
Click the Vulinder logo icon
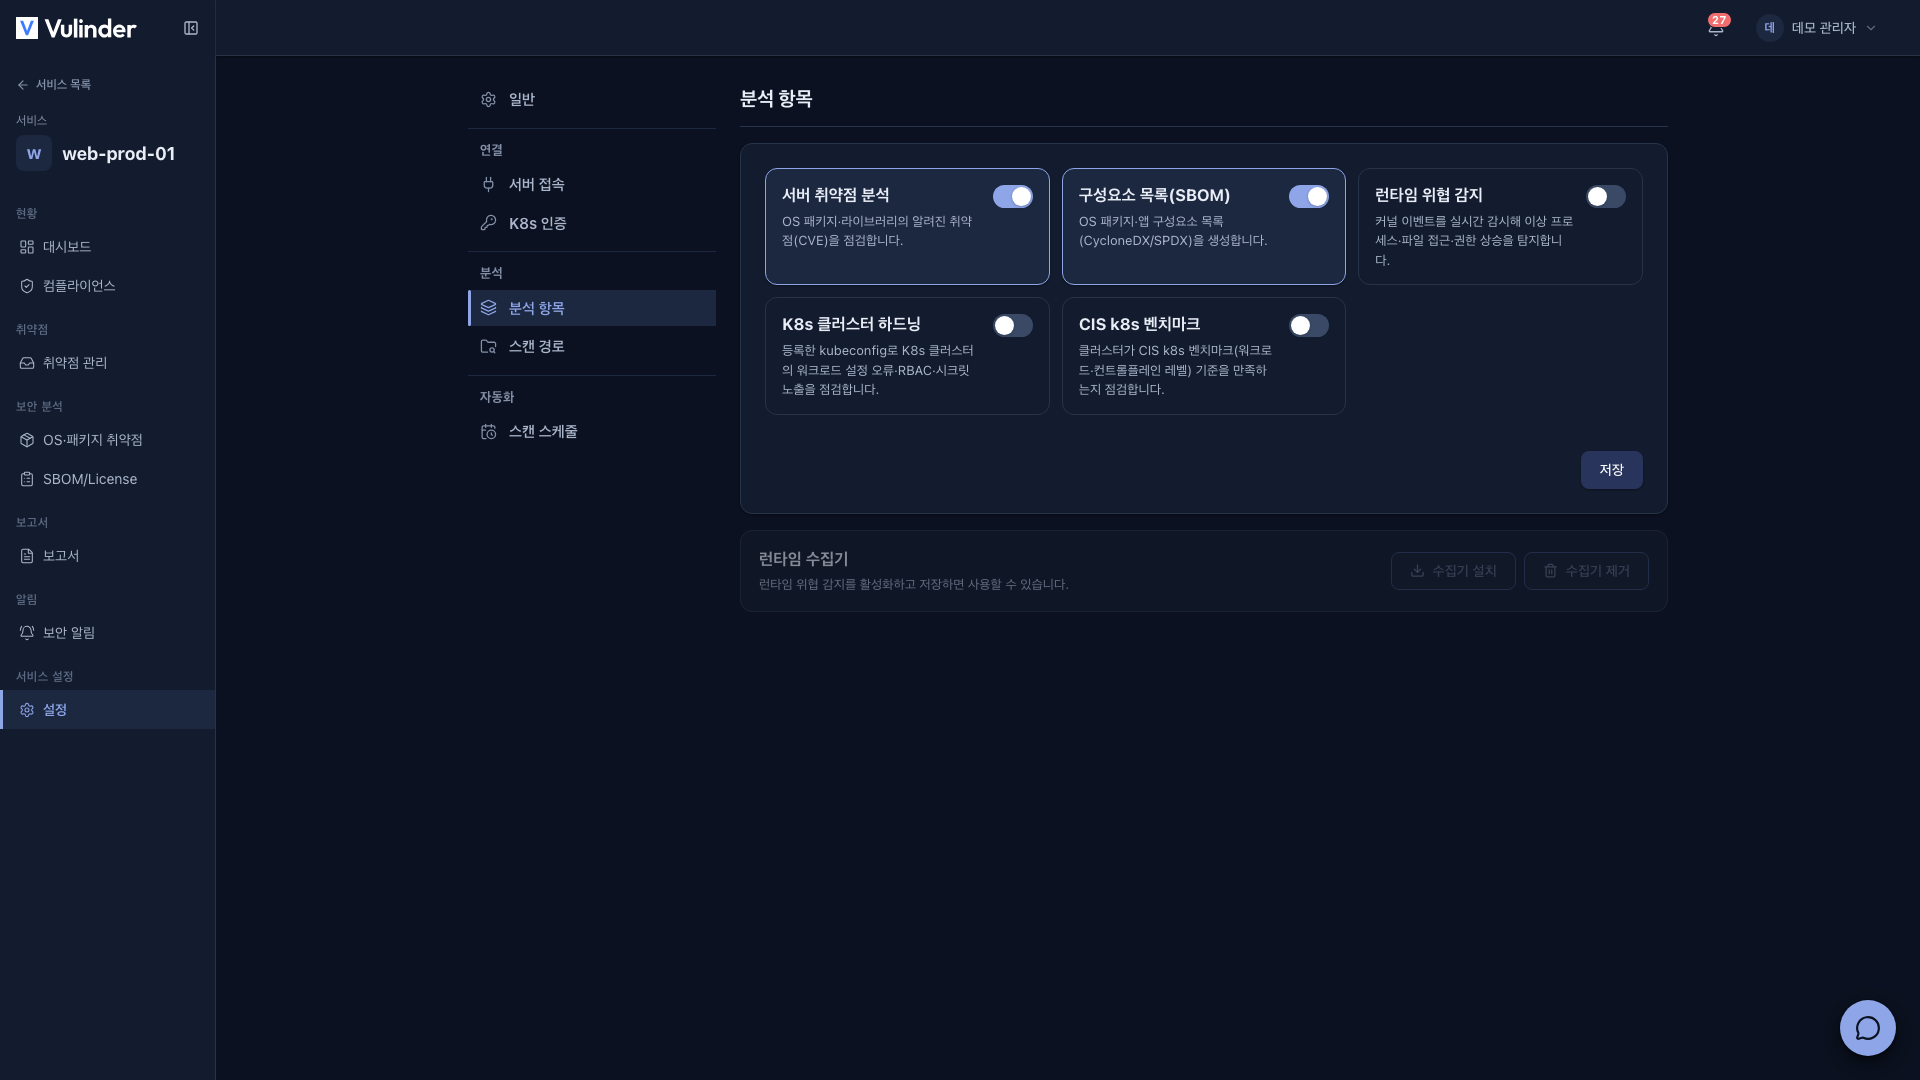tap(27, 28)
